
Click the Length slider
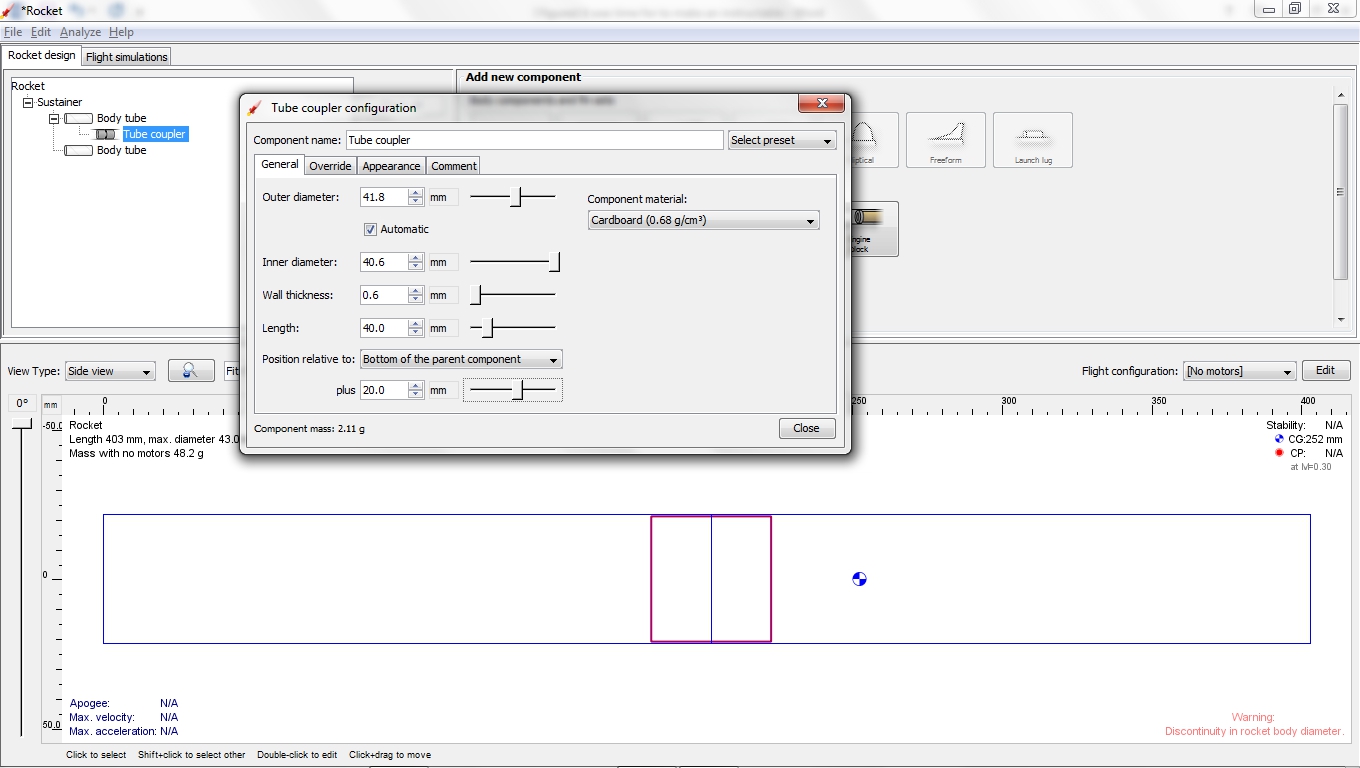click(x=513, y=328)
